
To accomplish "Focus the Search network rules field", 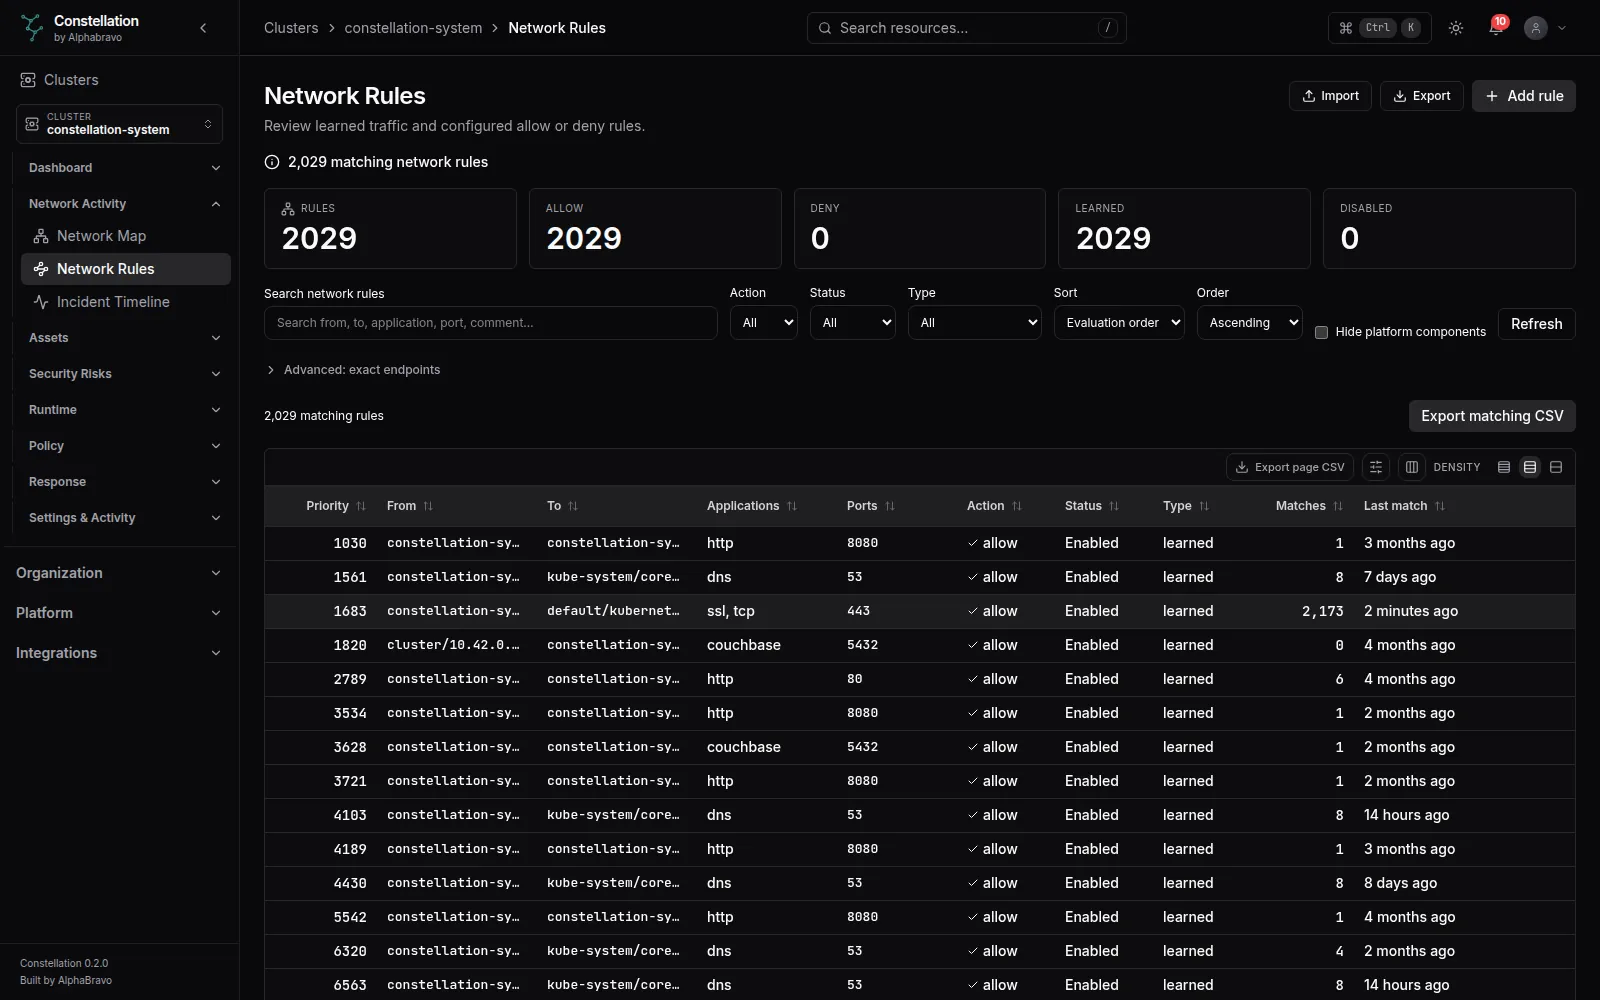I will click(491, 323).
